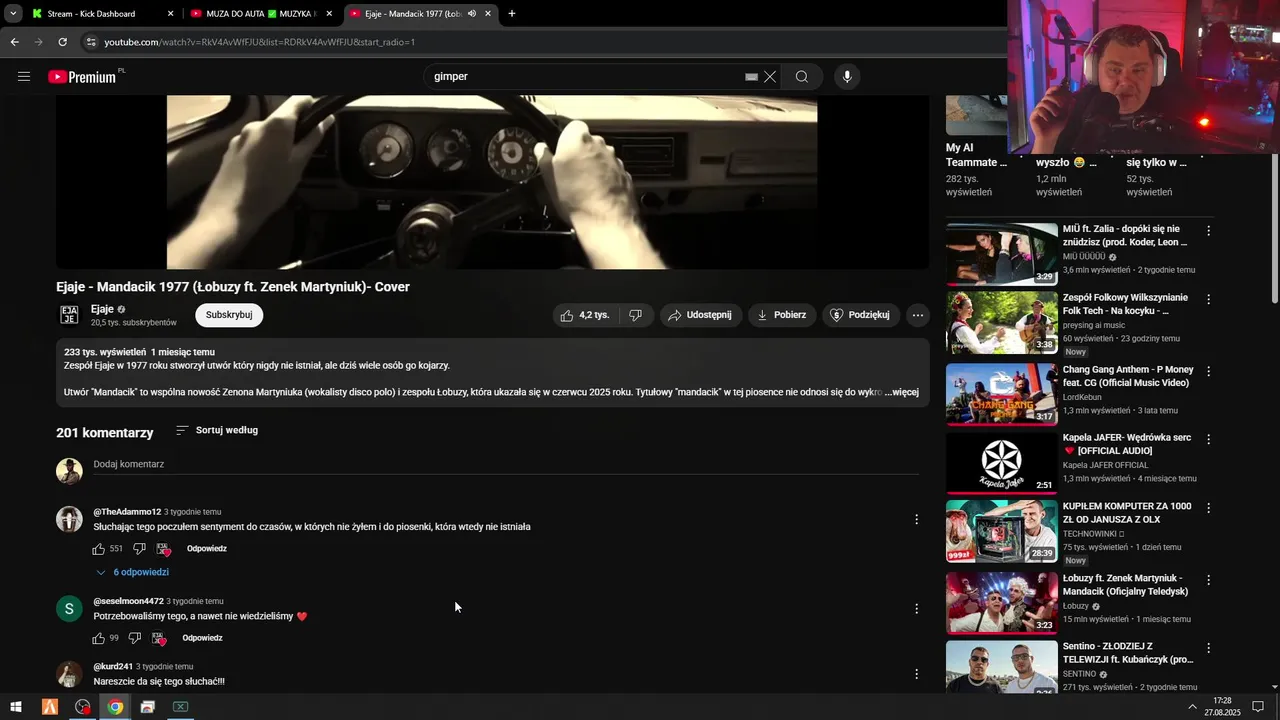Viewport: 1280px width, 720px height.
Task: Click the Udostępnij share button
Action: pos(700,315)
